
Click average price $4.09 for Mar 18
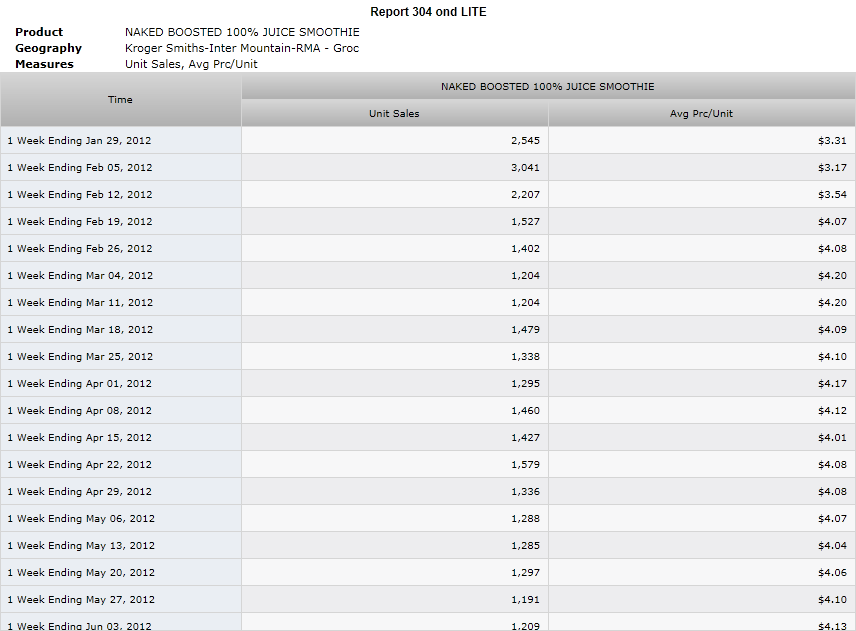coord(832,330)
